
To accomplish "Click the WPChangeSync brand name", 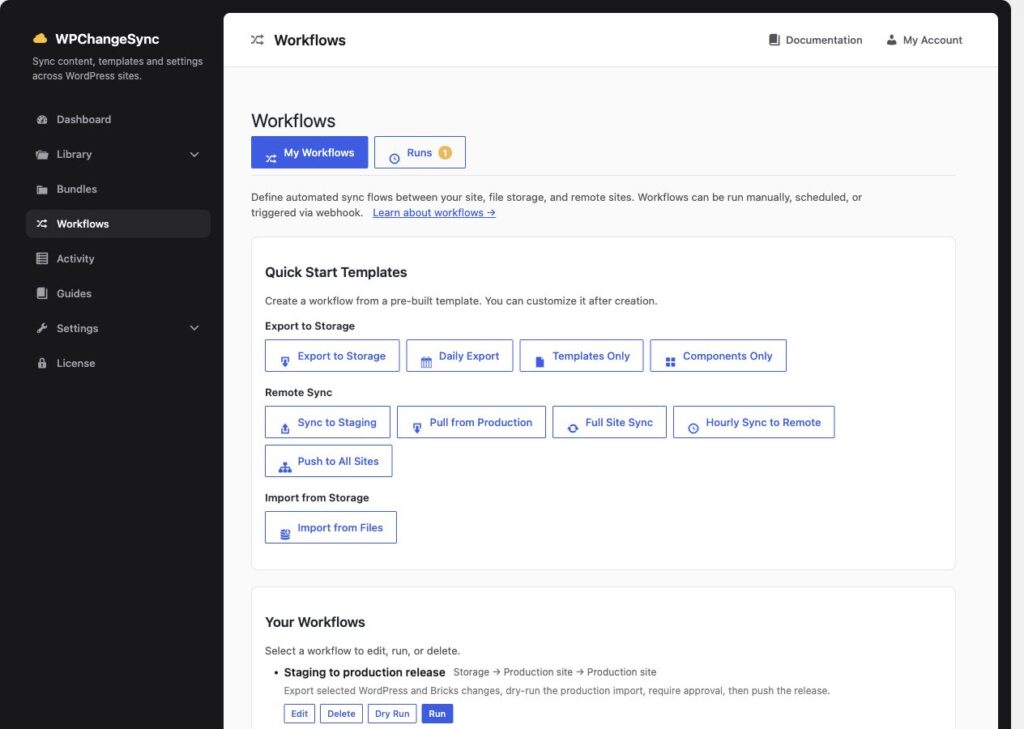I will click(x=107, y=39).
